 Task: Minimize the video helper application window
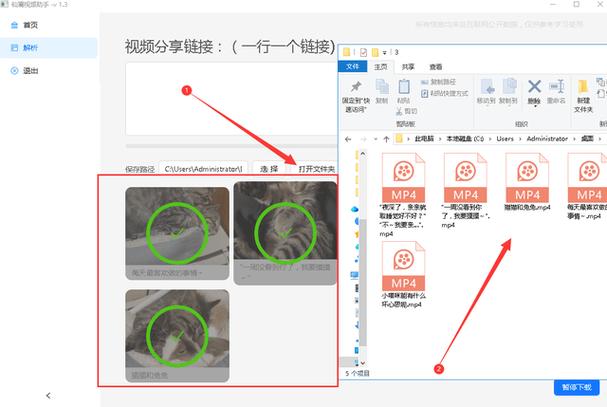[553, 4]
